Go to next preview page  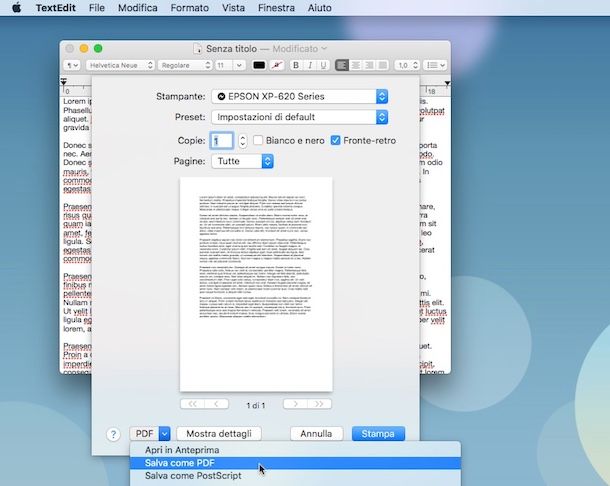[x=295, y=404]
